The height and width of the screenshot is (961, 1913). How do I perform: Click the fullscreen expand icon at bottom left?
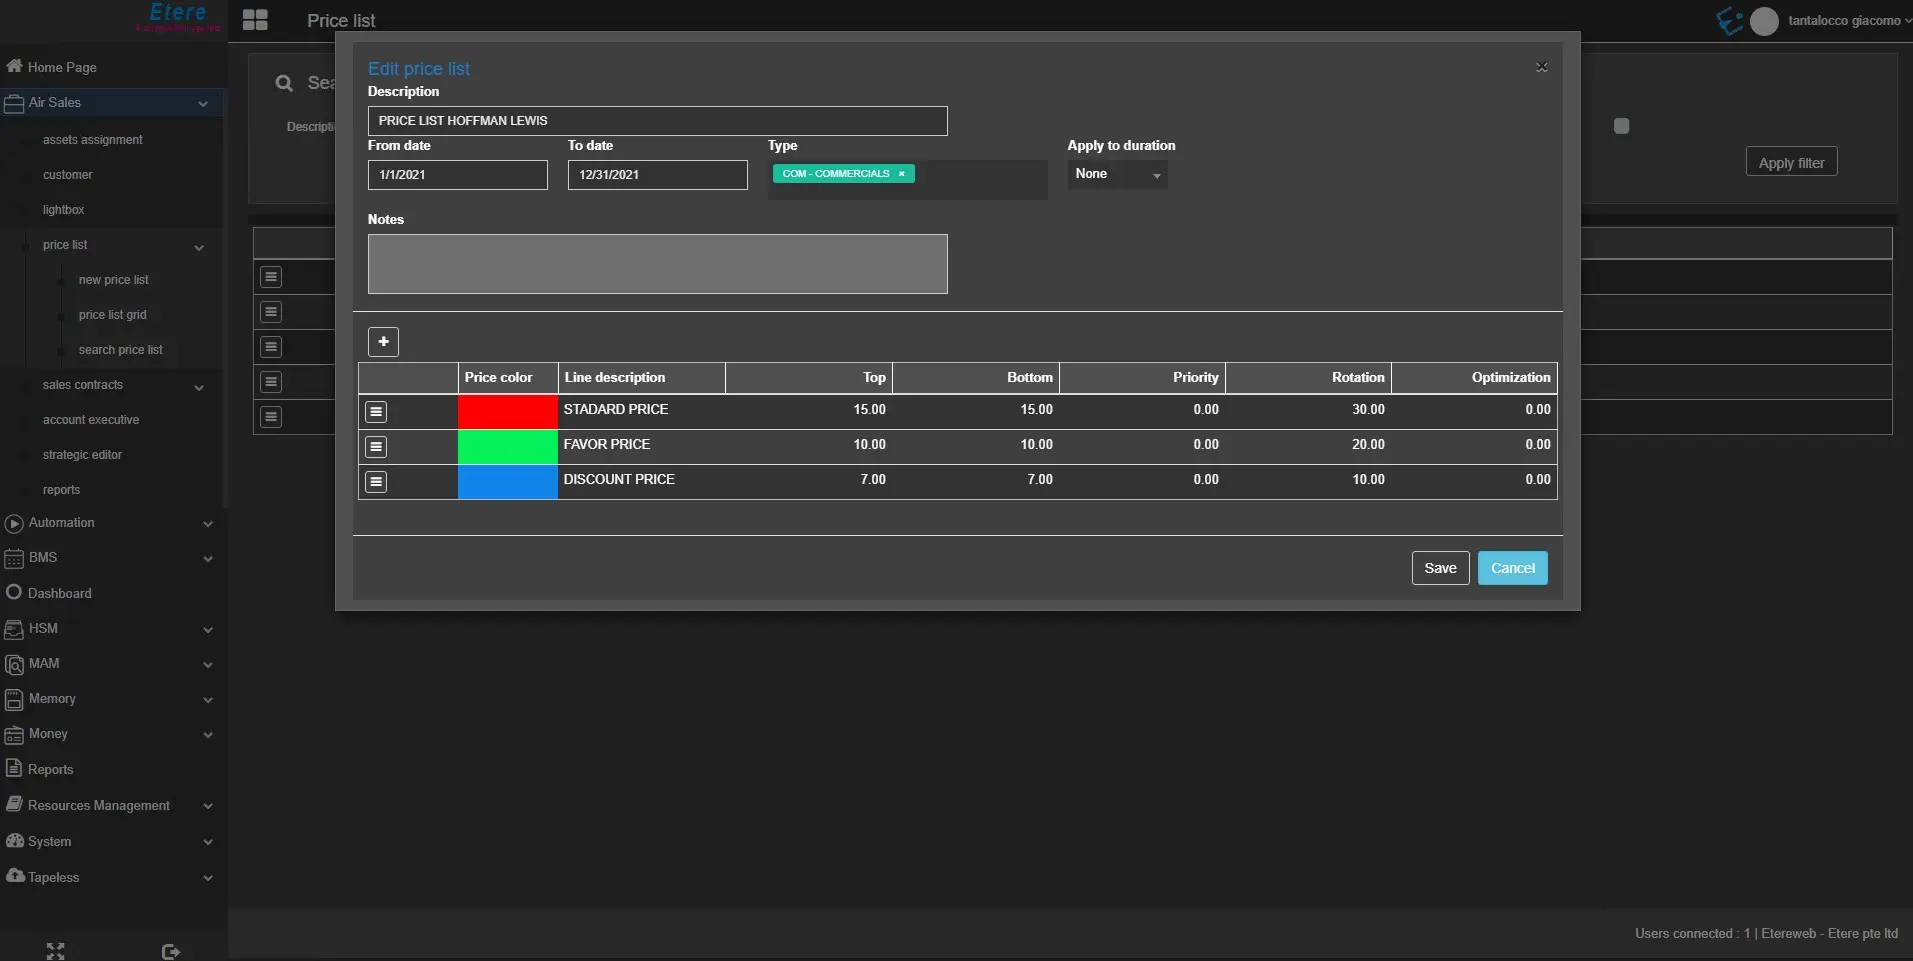[56, 950]
